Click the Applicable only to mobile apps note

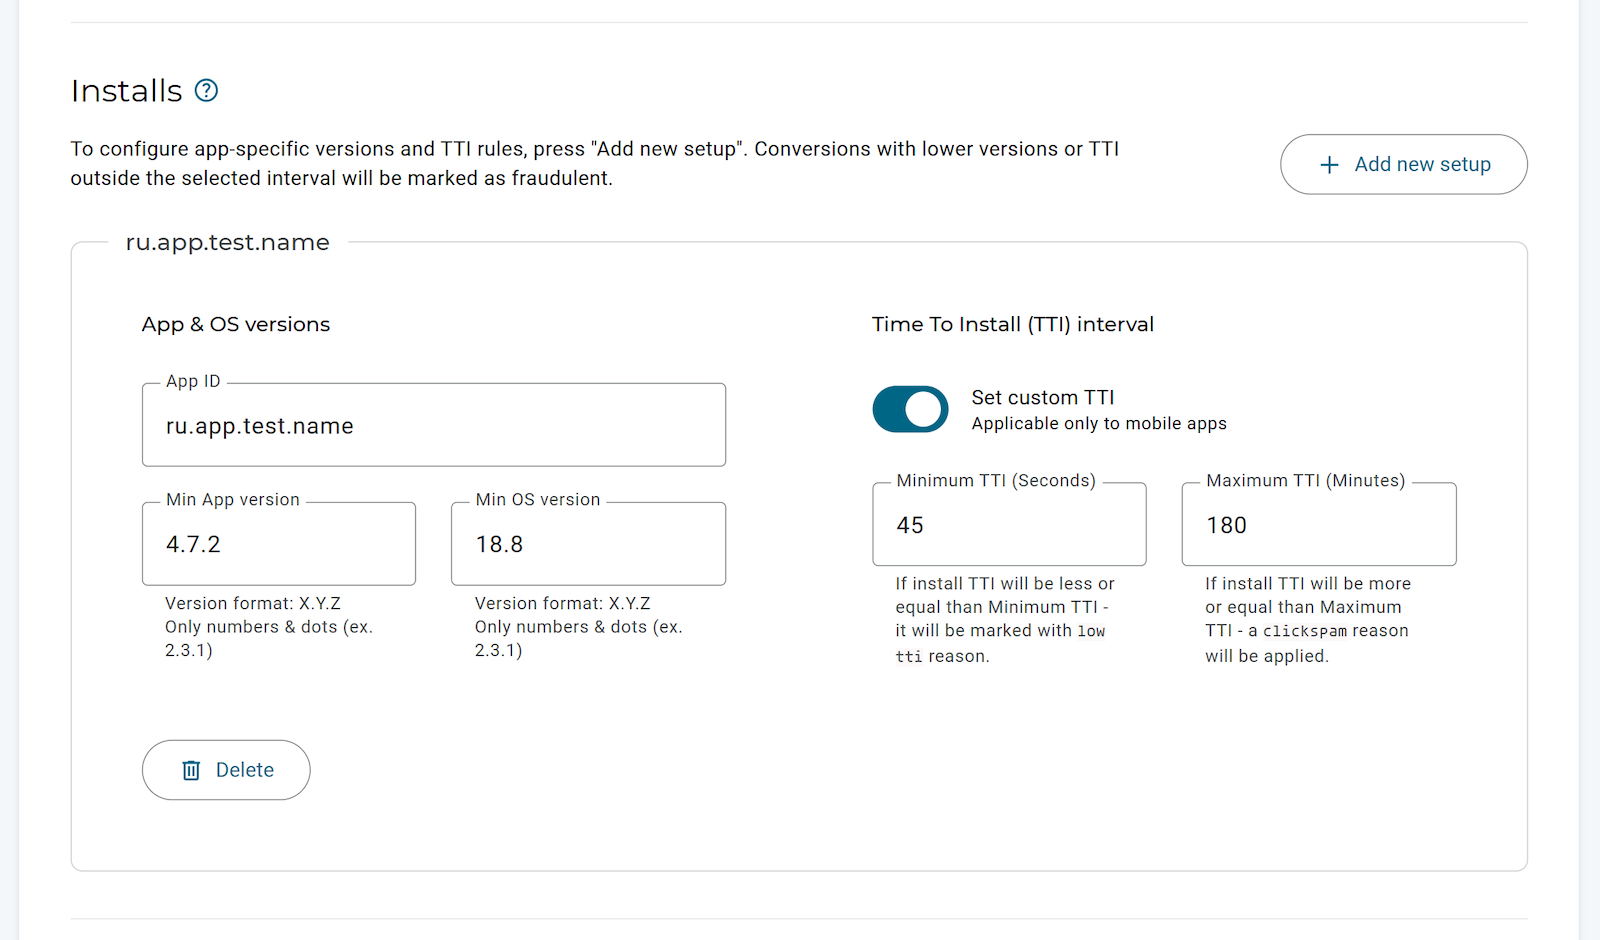point(1099,424)
